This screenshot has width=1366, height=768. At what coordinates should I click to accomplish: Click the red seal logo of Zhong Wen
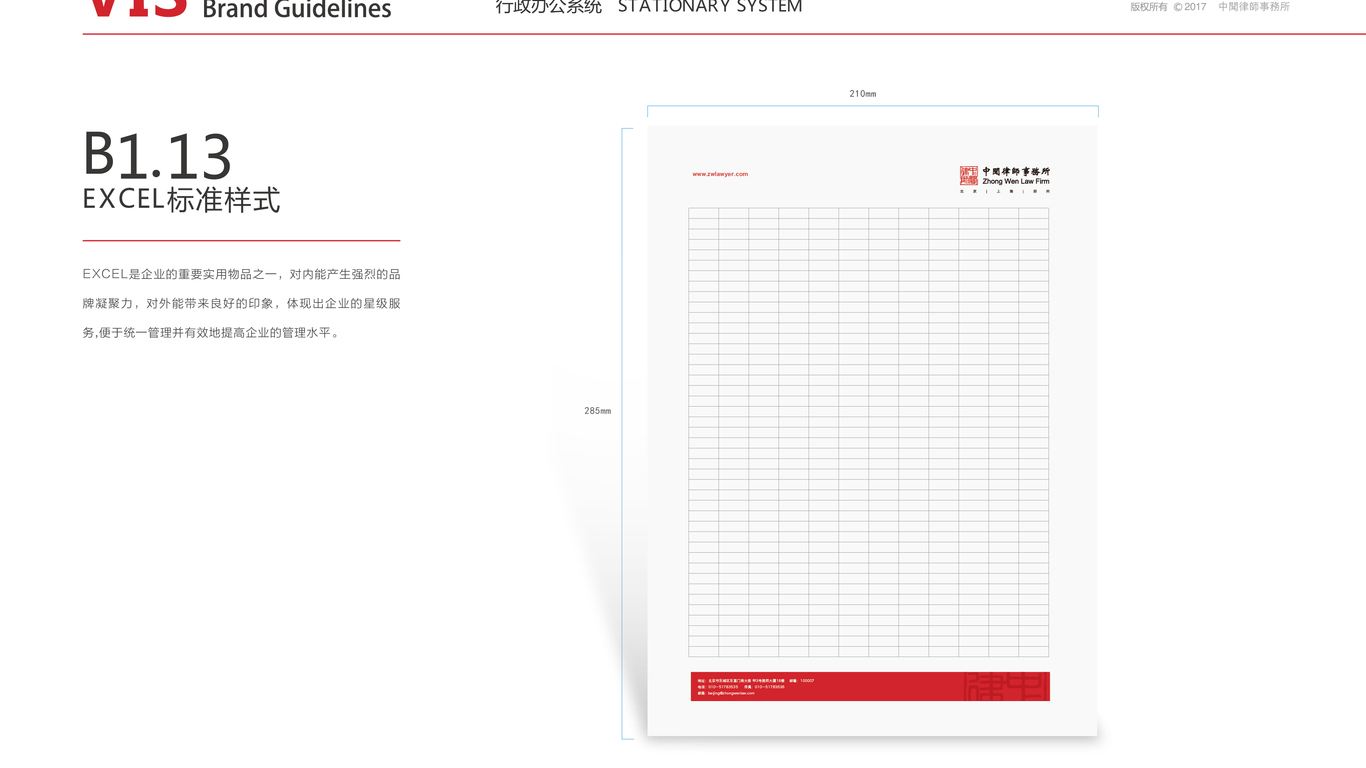tap(968, 176)
